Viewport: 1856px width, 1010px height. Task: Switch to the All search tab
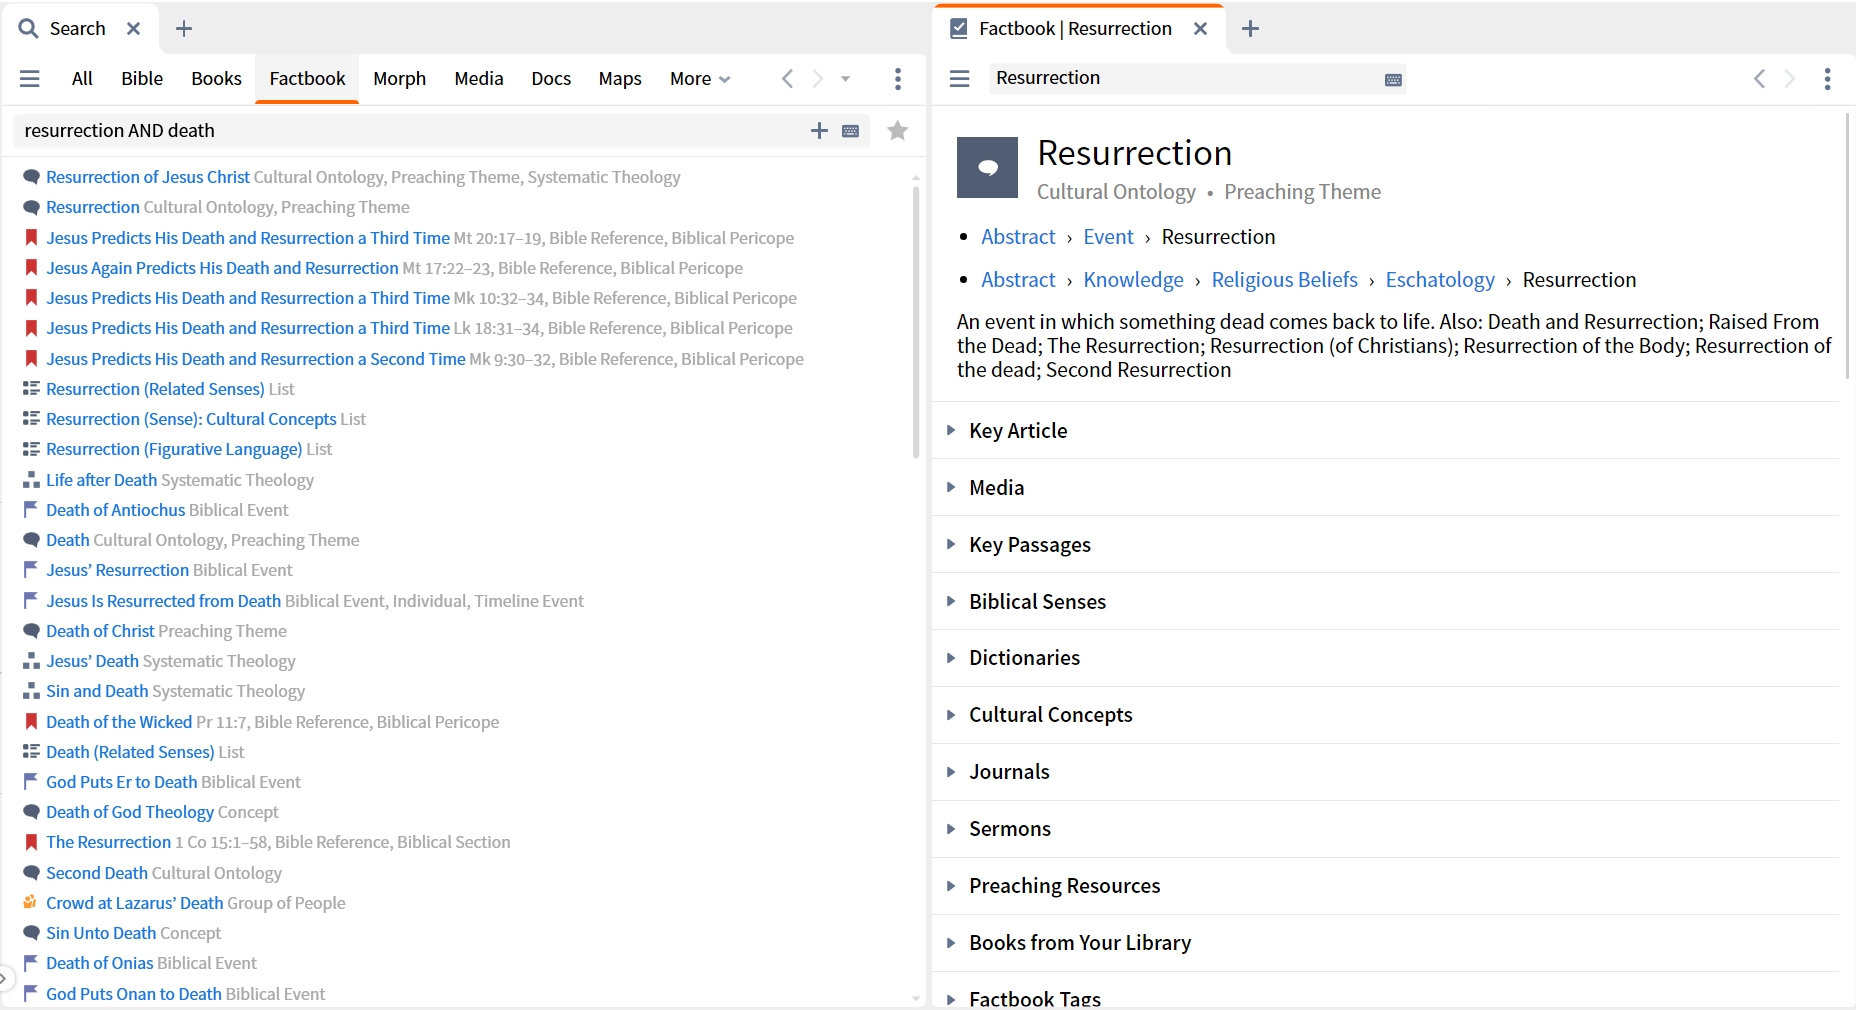82,79
